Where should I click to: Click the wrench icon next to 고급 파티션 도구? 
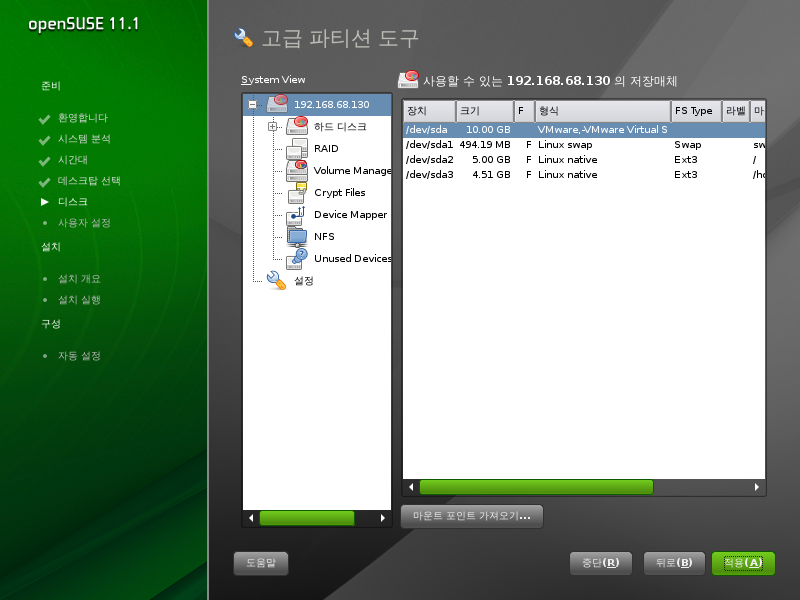pos(244,38)
